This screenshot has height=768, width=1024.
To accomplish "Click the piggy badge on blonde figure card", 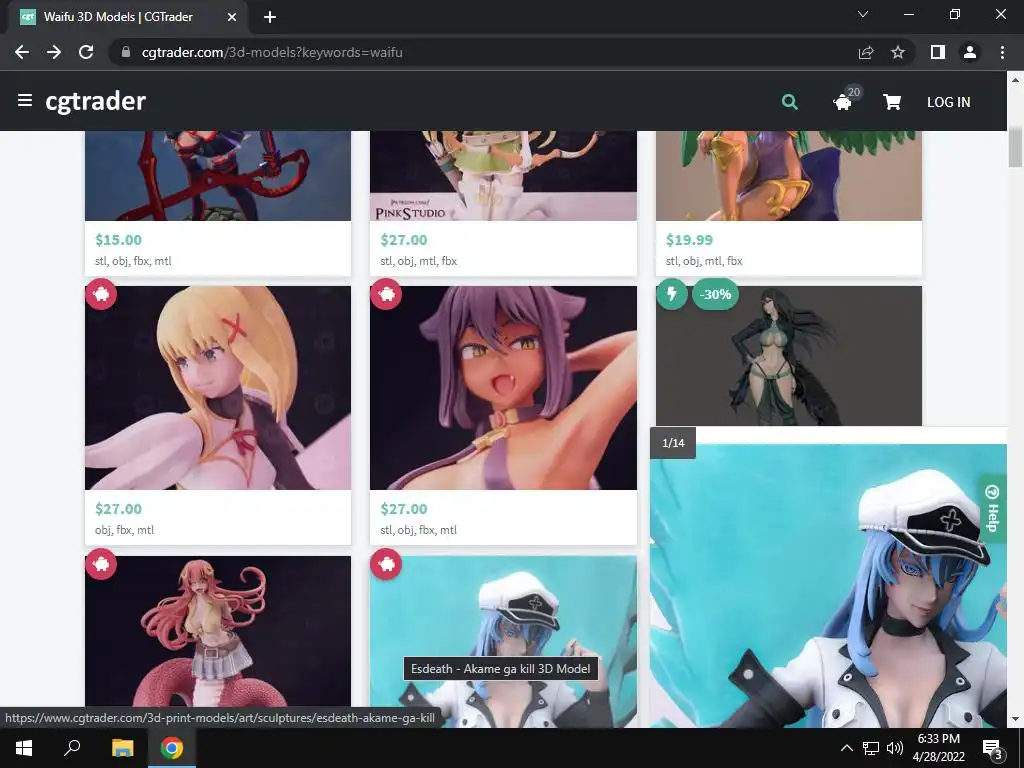I will [101, 294].
